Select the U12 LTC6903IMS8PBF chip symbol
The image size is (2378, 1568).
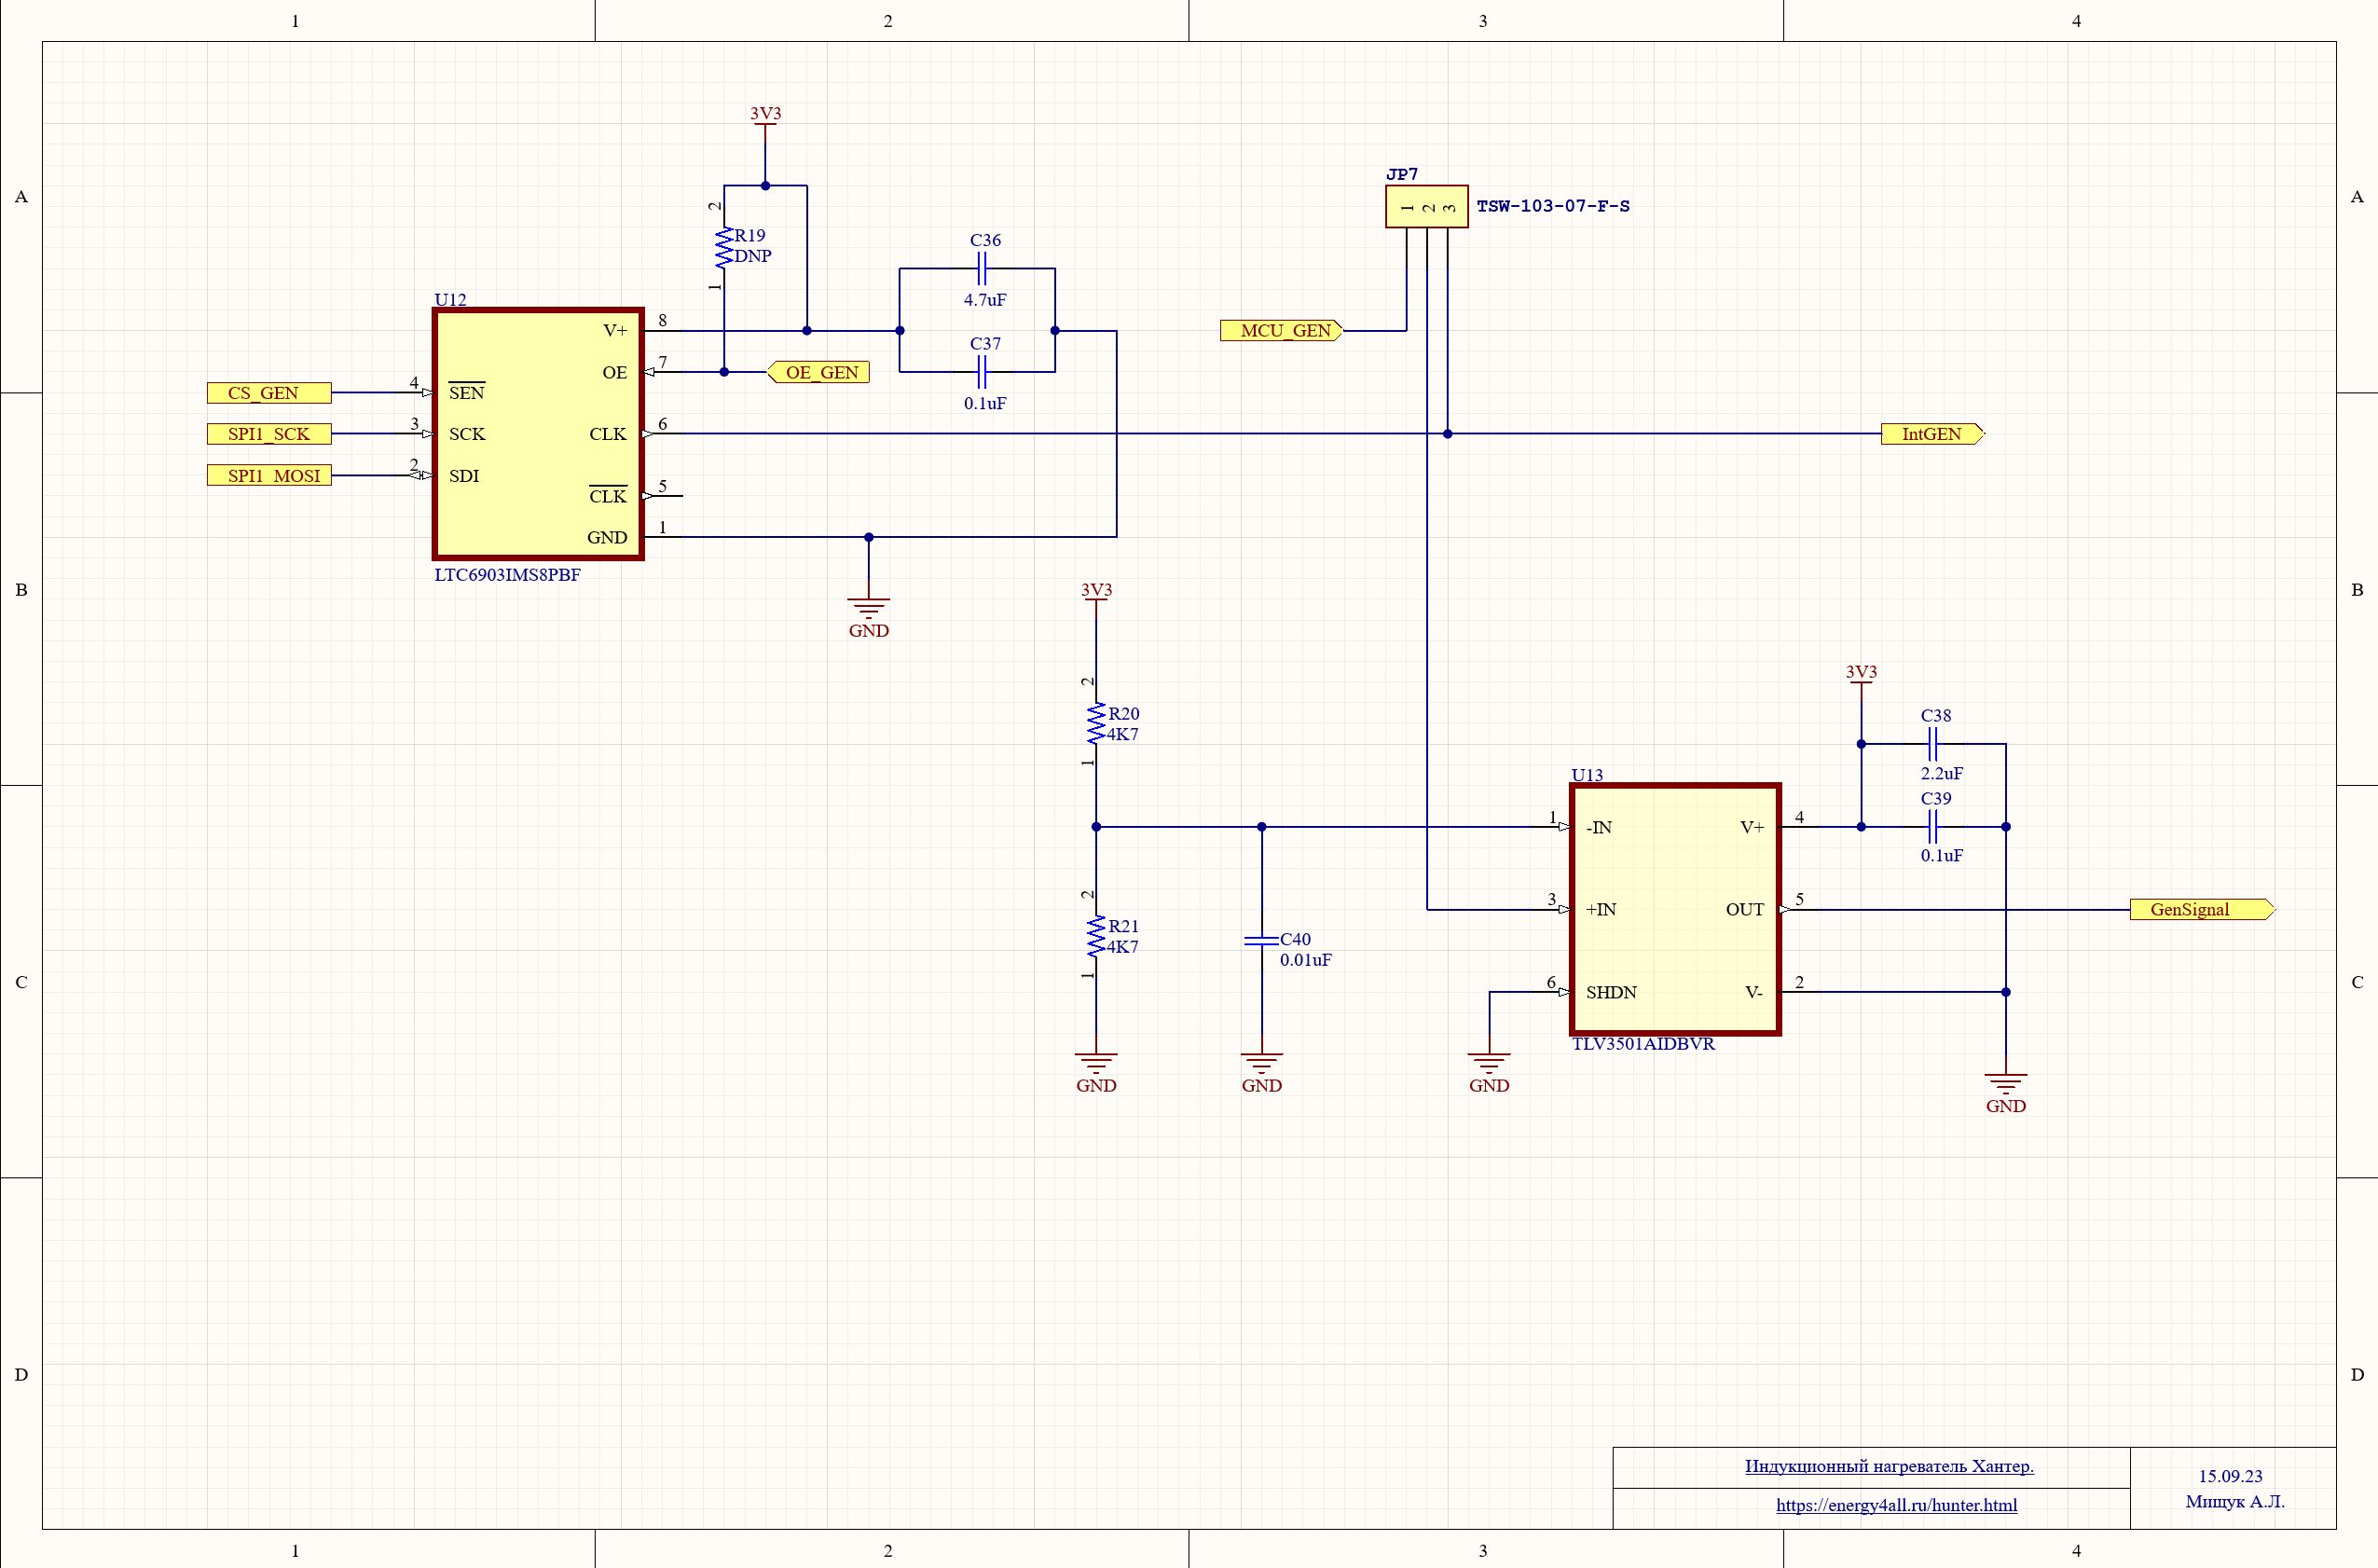(x=538, y=433)
